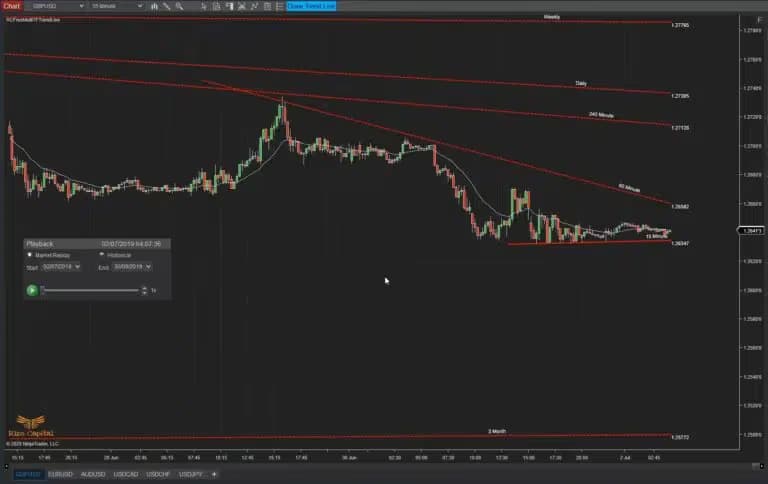
Task: Click the Playback panel title bar
Action: click(60, 243)
